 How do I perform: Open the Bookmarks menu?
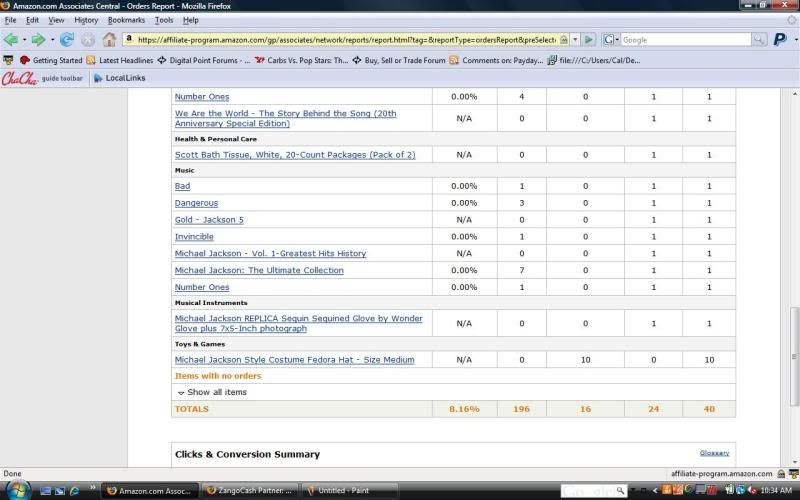coord(126,20)
